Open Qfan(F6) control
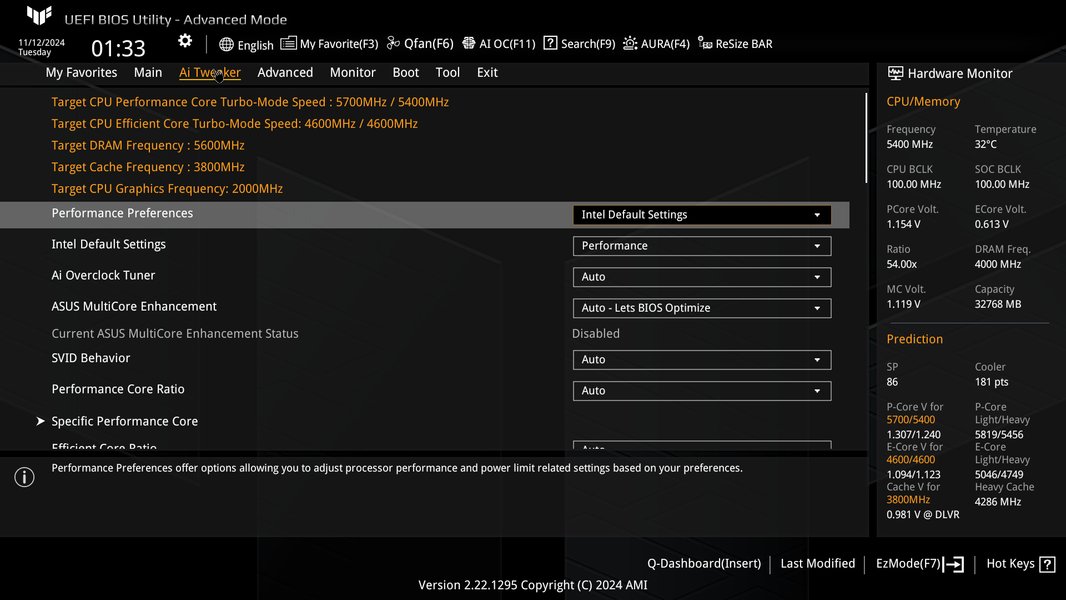The width and height of the screenshot is (1066, 600). click(428, 43)
